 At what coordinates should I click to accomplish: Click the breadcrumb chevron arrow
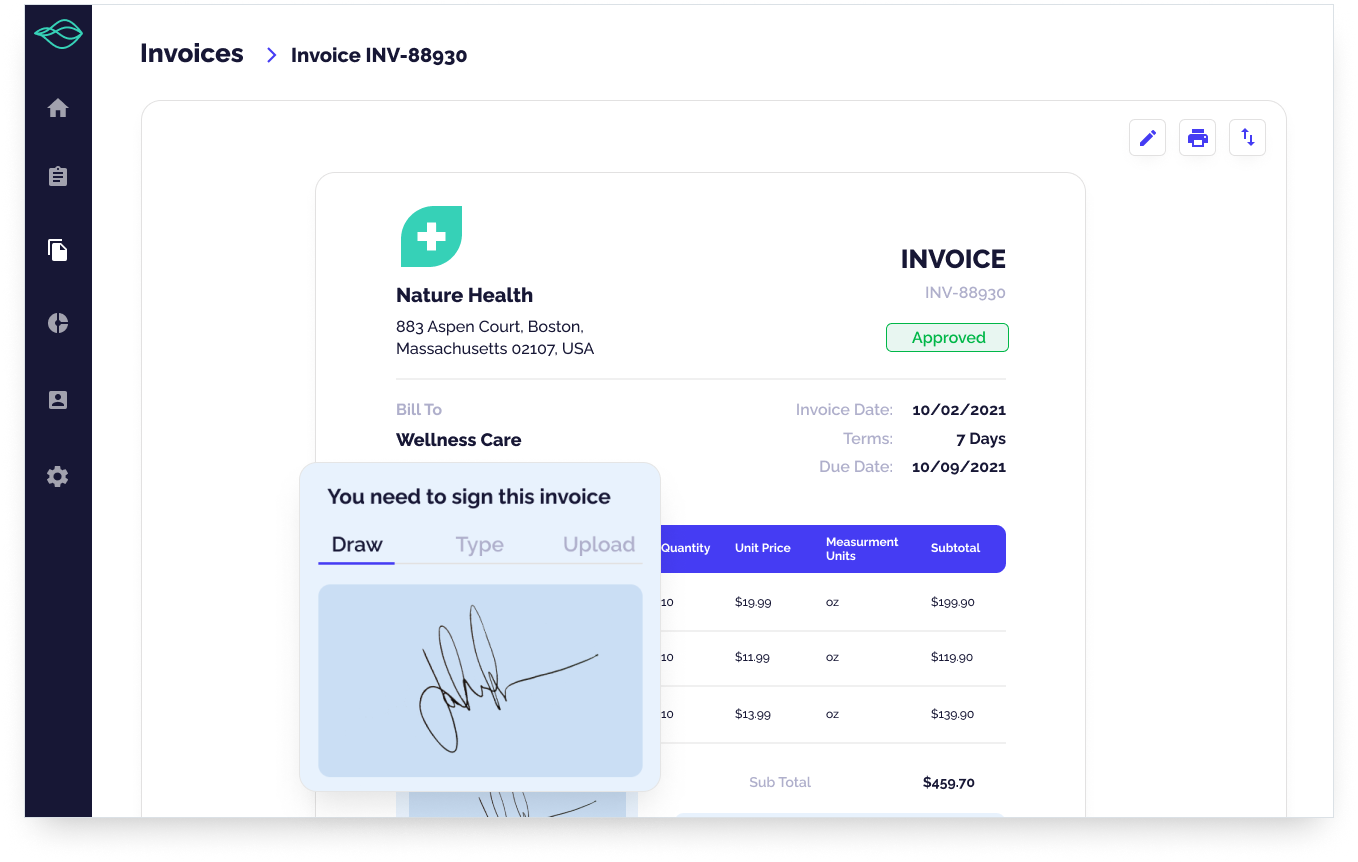[271, 55]
